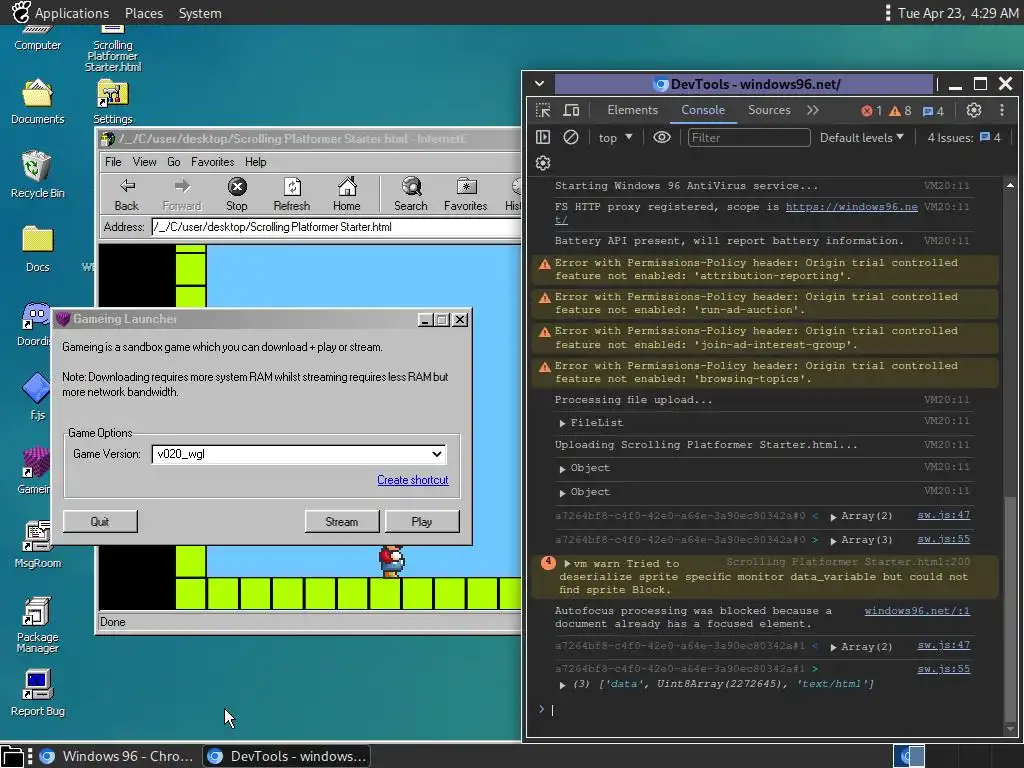Open the Applications panel menu
The image size is (1024, 768).
(x=72, y=13)
